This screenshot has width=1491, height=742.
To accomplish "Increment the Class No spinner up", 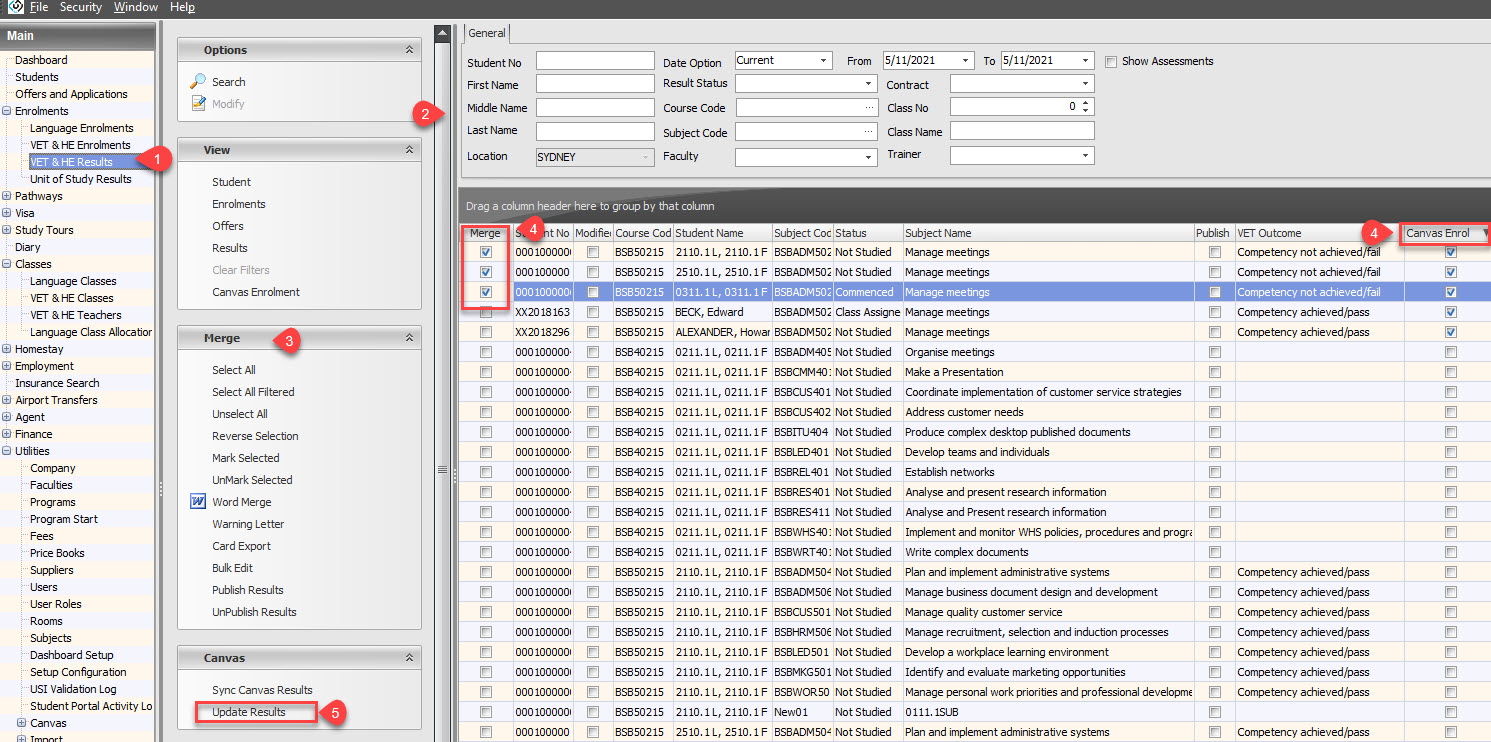I will point(1087,102).
